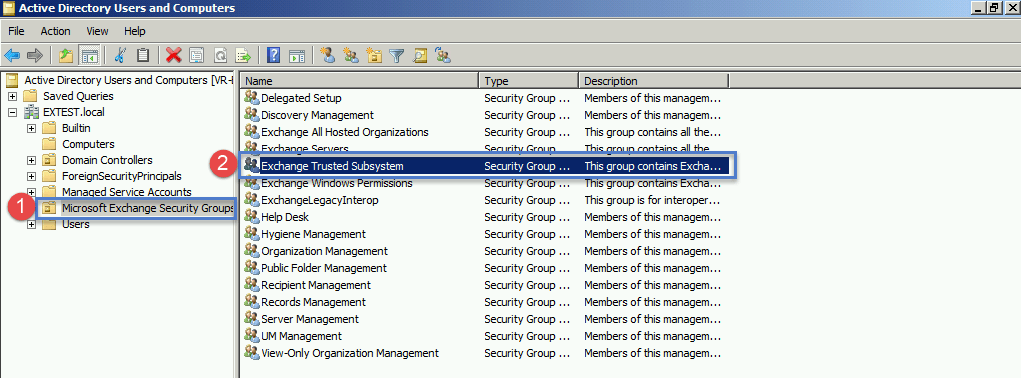Expand the Builtin container
The width and height of the screenshot is (1021, 378).
click(31, 128)
